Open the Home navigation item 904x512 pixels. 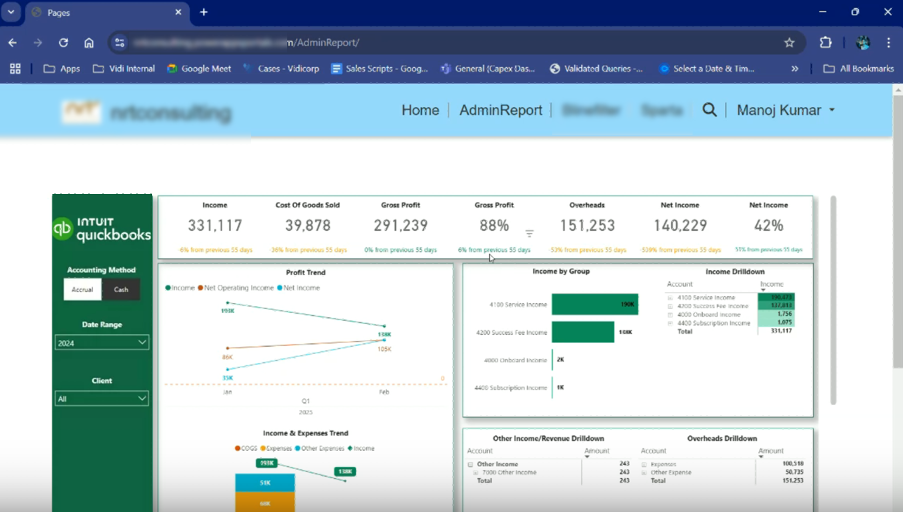click(420, 110)
